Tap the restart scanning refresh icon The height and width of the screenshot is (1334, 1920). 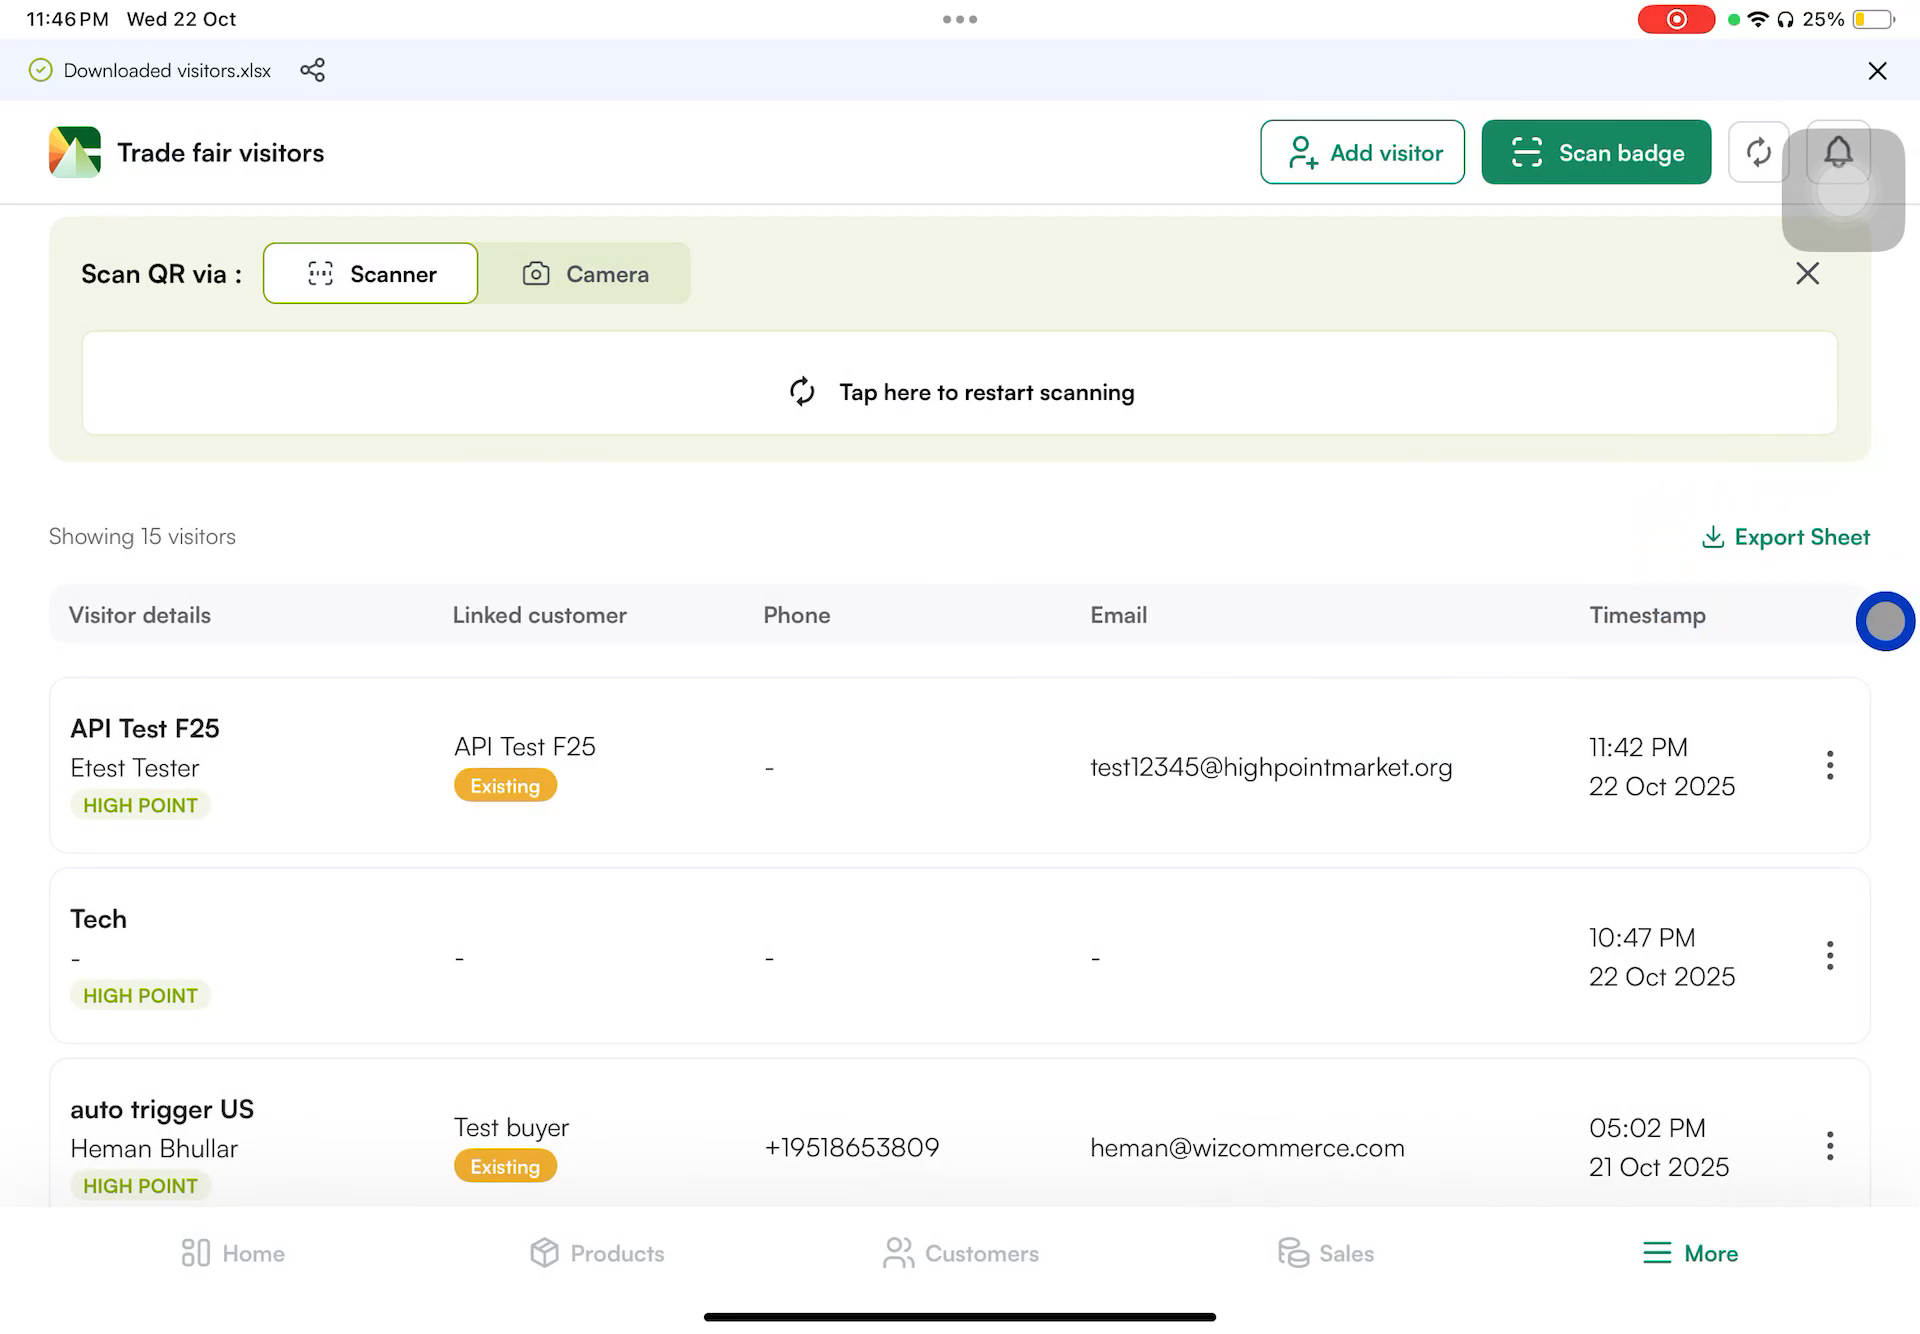(x=801, y=392)
